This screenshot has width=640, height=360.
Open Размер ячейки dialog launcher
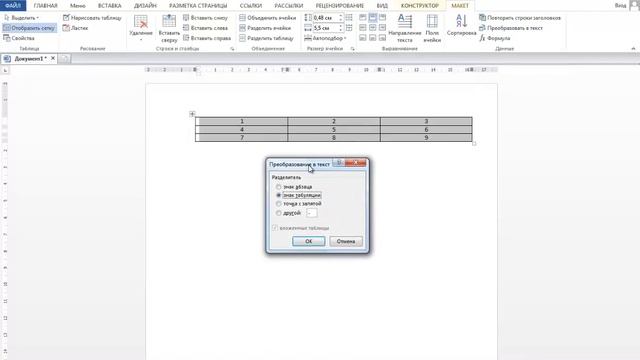click(352, 49)
